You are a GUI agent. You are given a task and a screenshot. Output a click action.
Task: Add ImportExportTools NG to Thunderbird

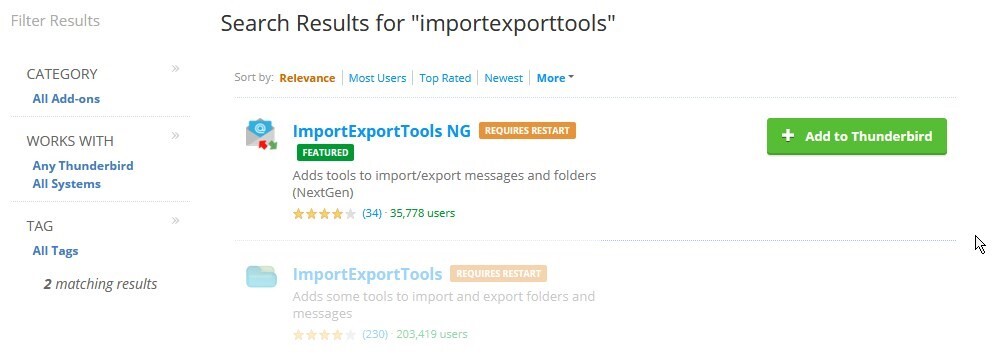coord(857,136)
